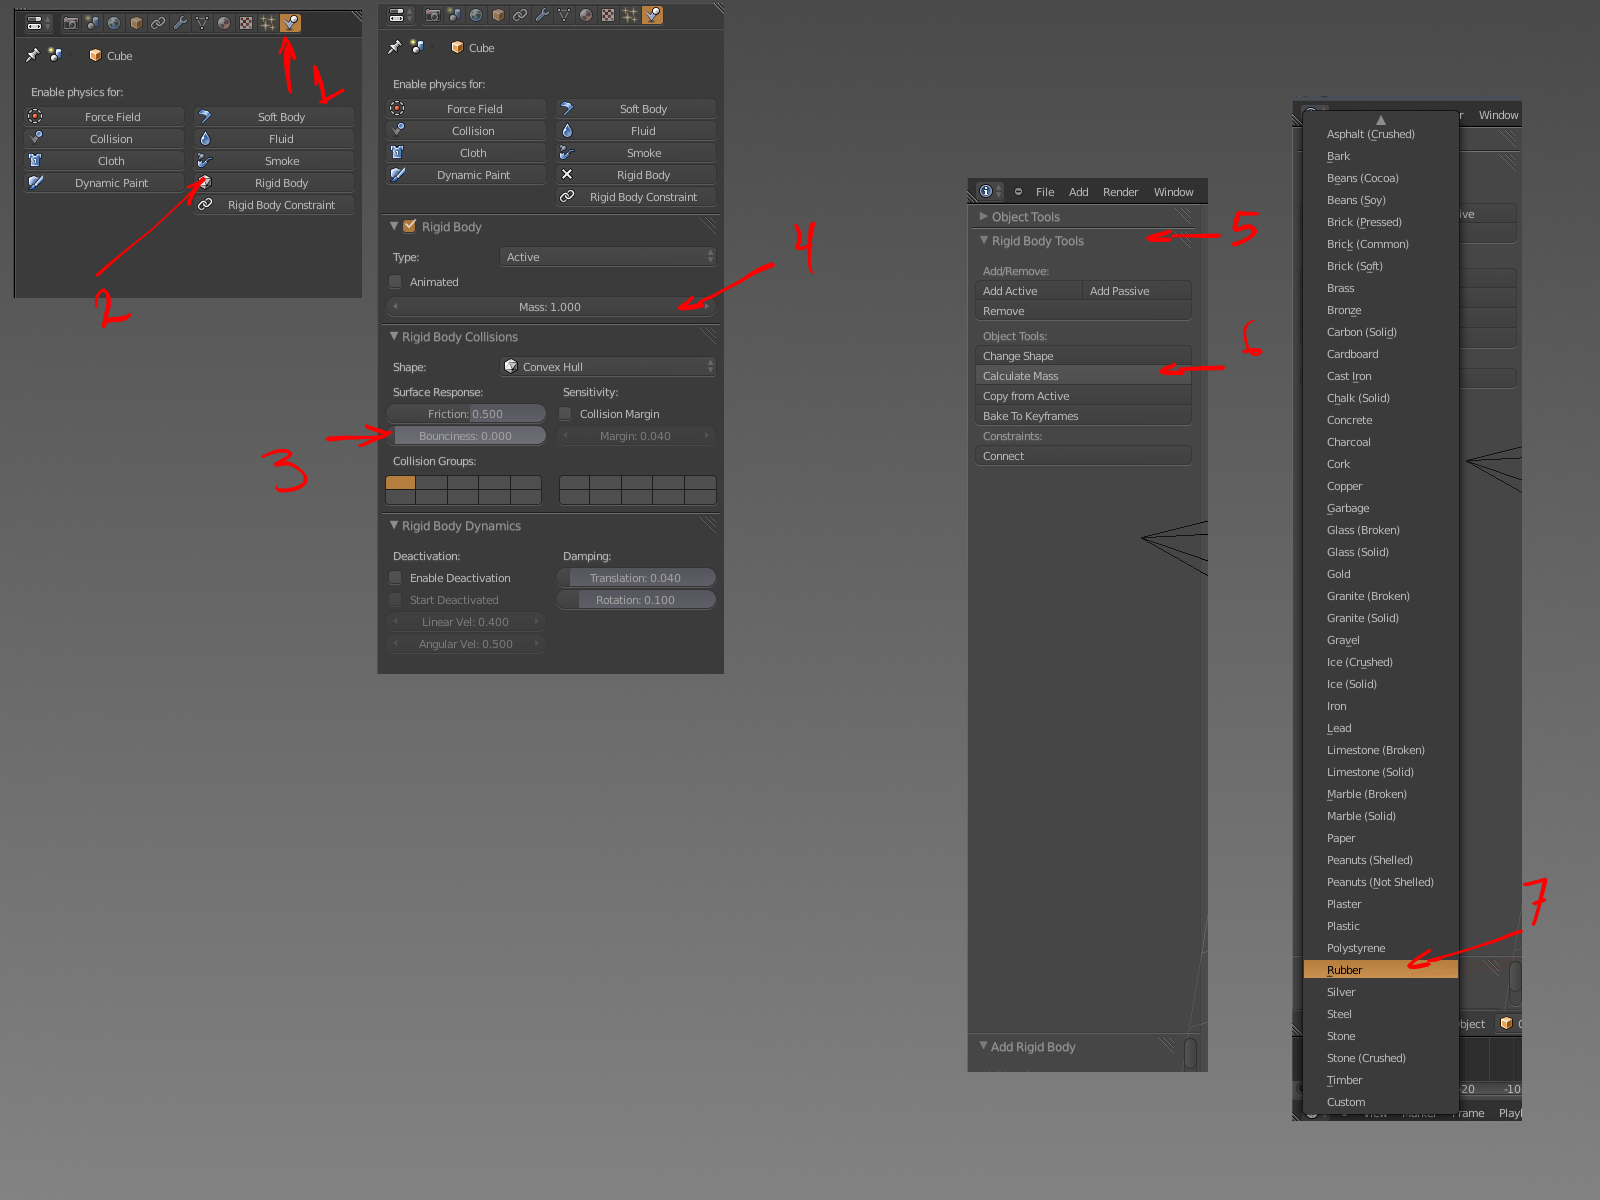Click scene breadcrumb icon in middle panel
The height and width of the screenshot is (1200, 1600).
tap(417, 47)
